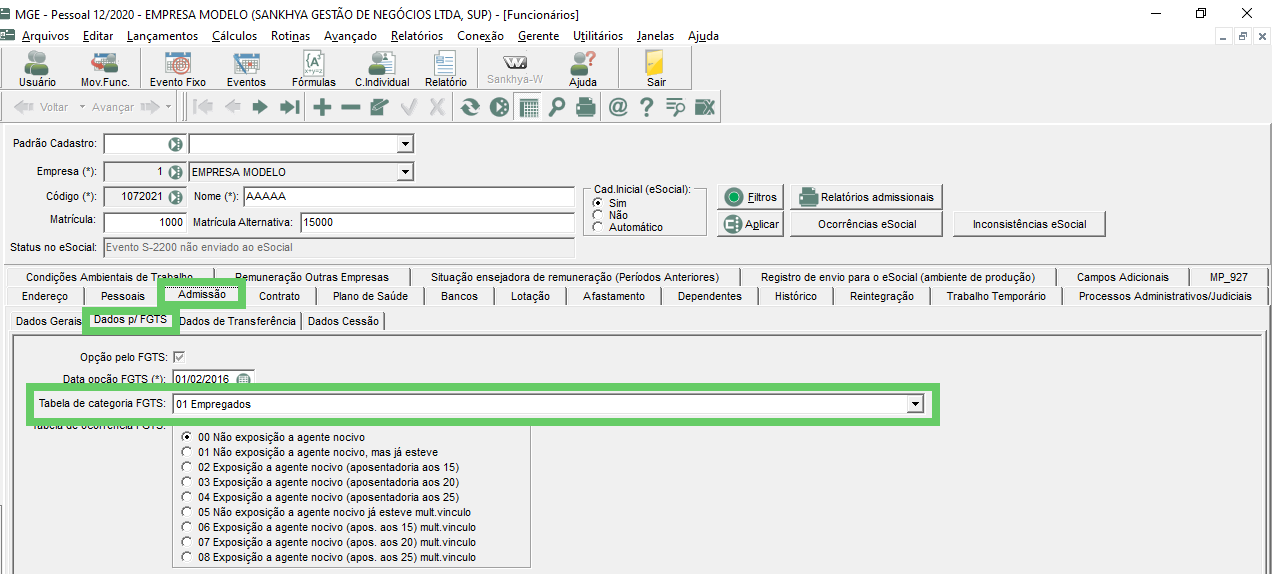Edit the record with pencil icon
This screenshot has height=574, width=1280.
click(x=379, y=107)
